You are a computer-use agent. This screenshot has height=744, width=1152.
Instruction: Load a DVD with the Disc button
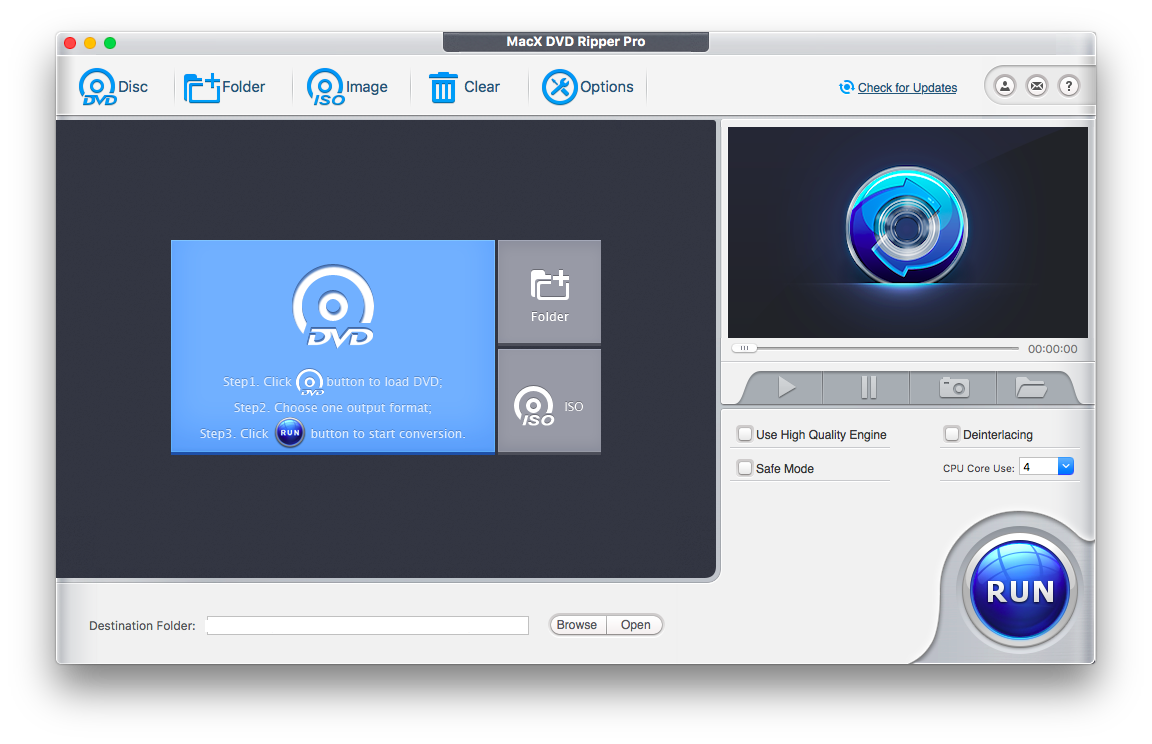tap(113, 87)
